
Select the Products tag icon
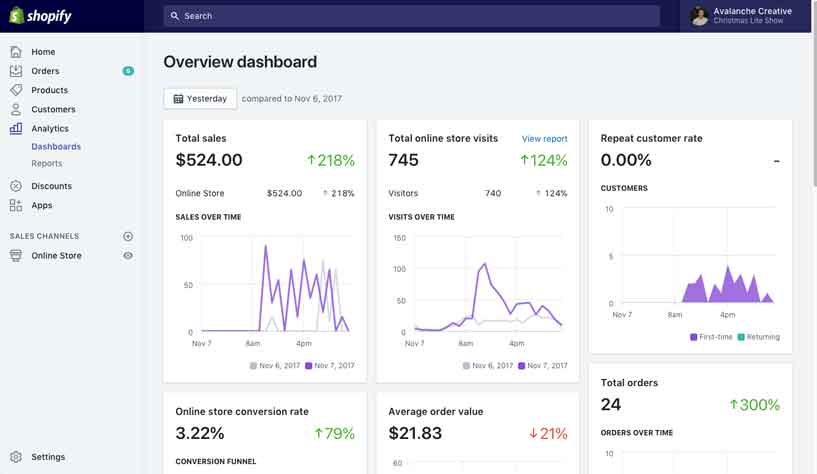tap(16, 90)
